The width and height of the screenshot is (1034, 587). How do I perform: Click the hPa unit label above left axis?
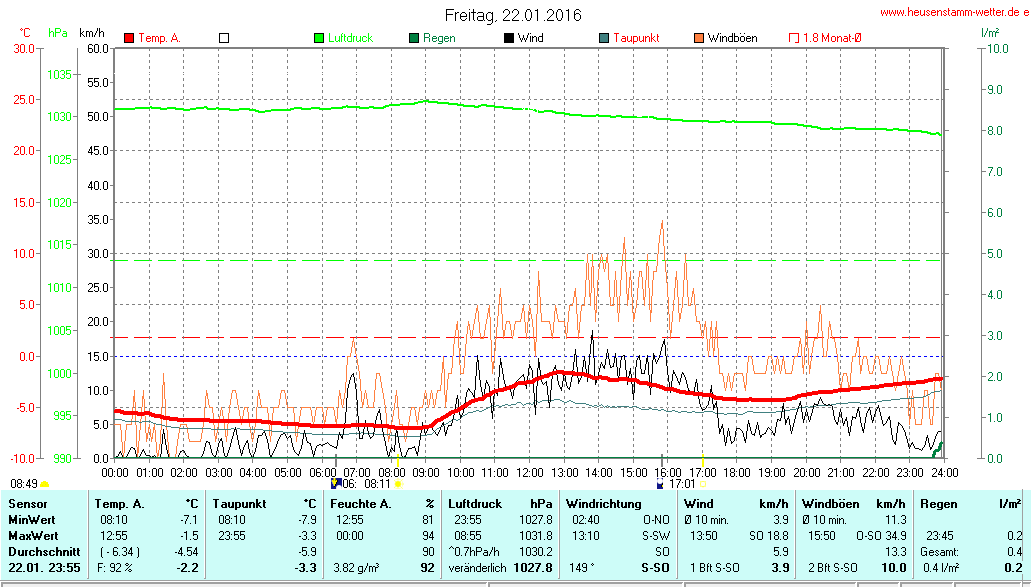[58, 33]
